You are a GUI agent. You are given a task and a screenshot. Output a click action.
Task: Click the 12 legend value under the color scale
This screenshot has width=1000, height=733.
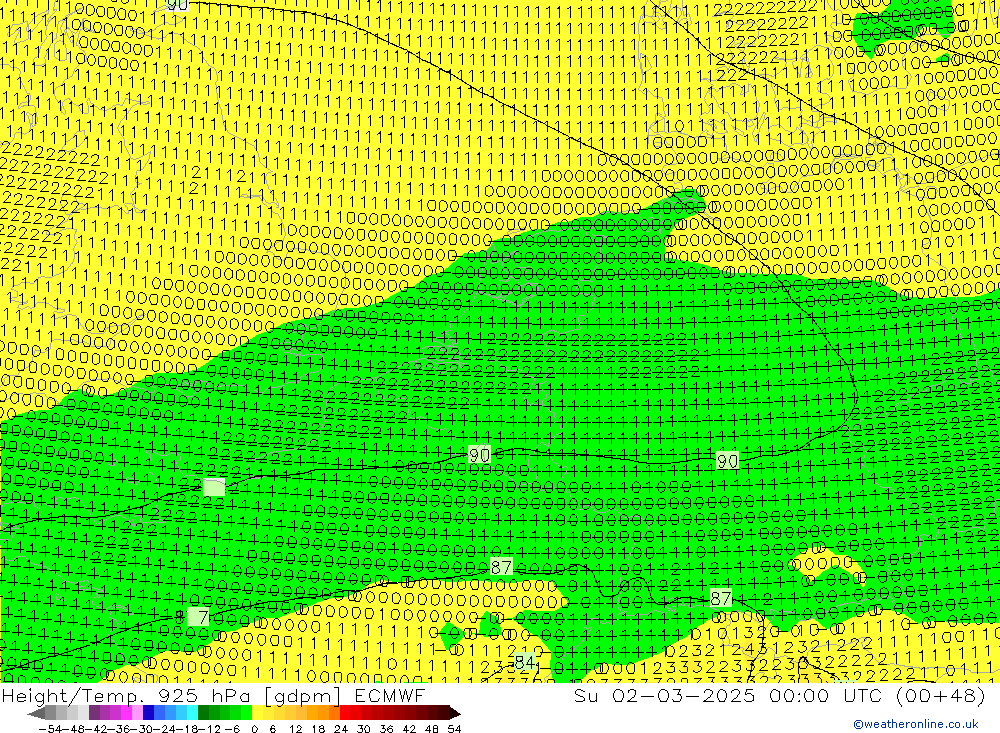click(x=295, y=729)
